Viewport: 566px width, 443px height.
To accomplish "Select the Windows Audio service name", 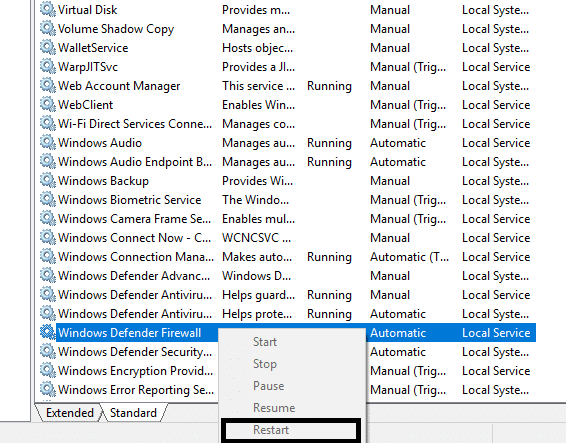I will pos(100,143).
